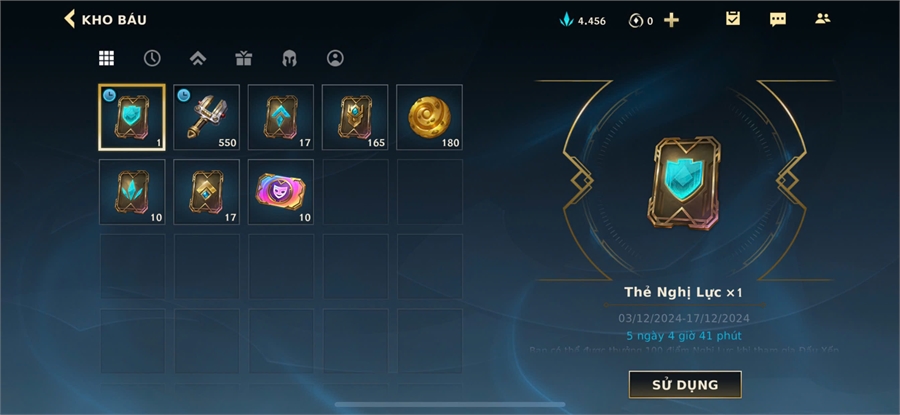Show the helmet category tab
Viewport: 900px width, 415px height.
click(x=289, y=58)
